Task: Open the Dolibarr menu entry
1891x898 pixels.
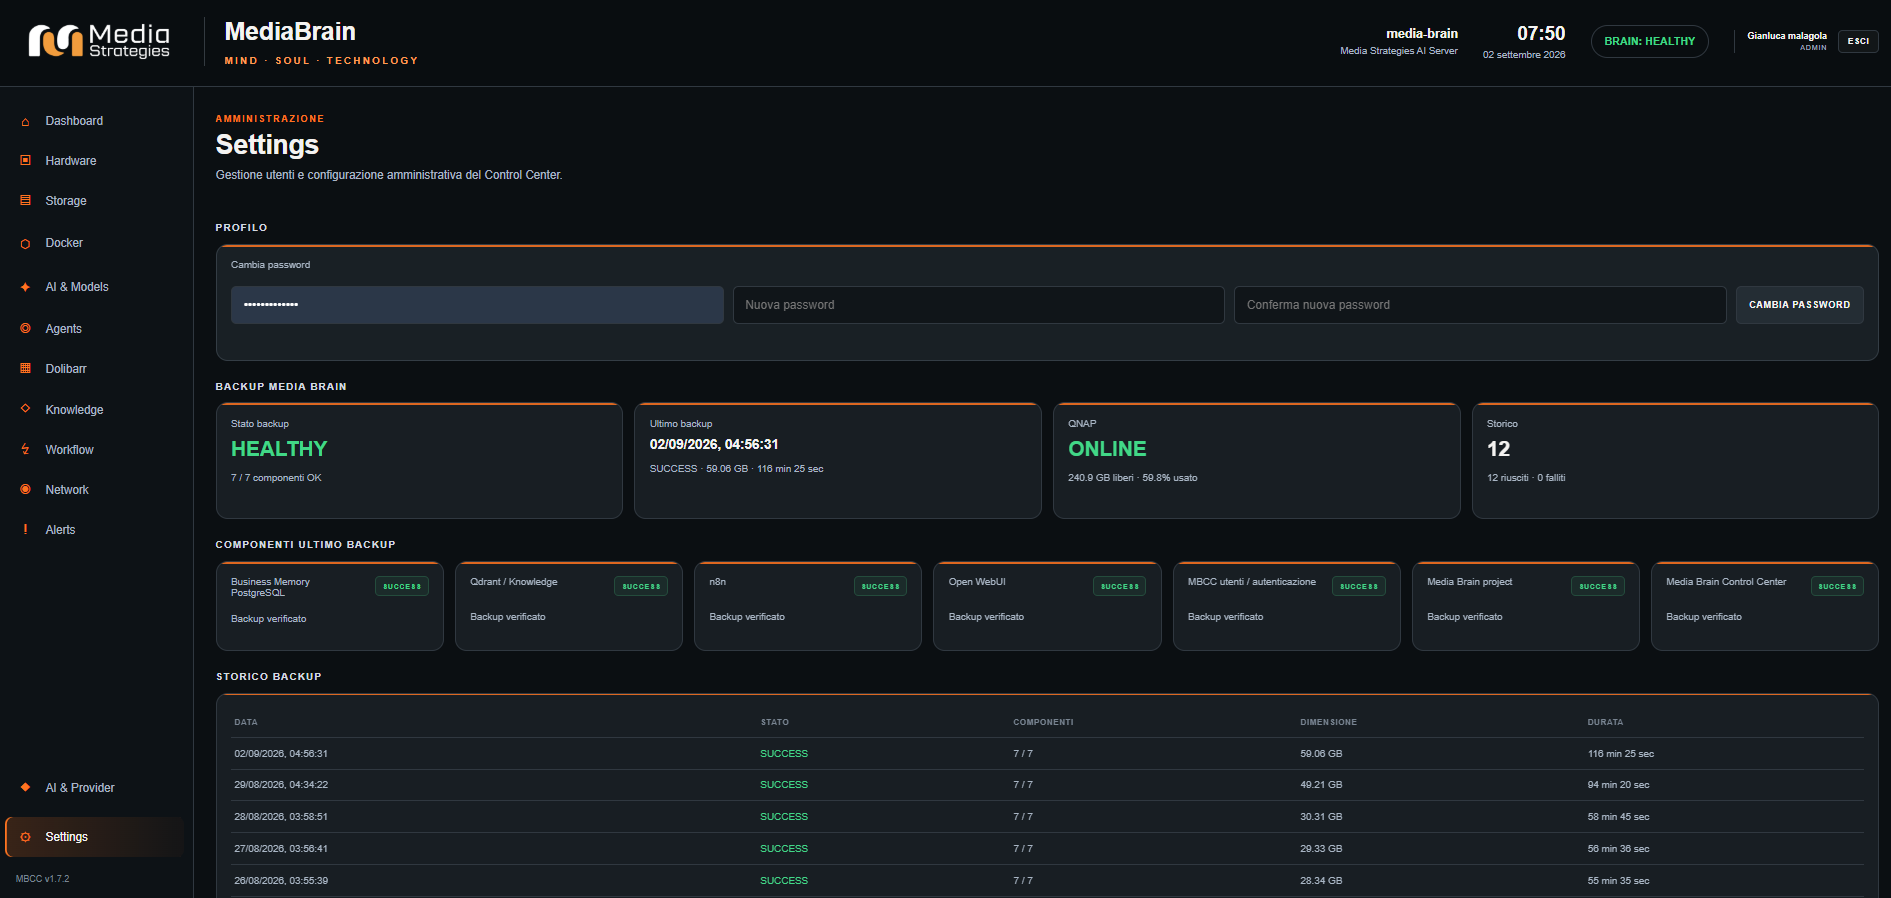Action: 66,369
